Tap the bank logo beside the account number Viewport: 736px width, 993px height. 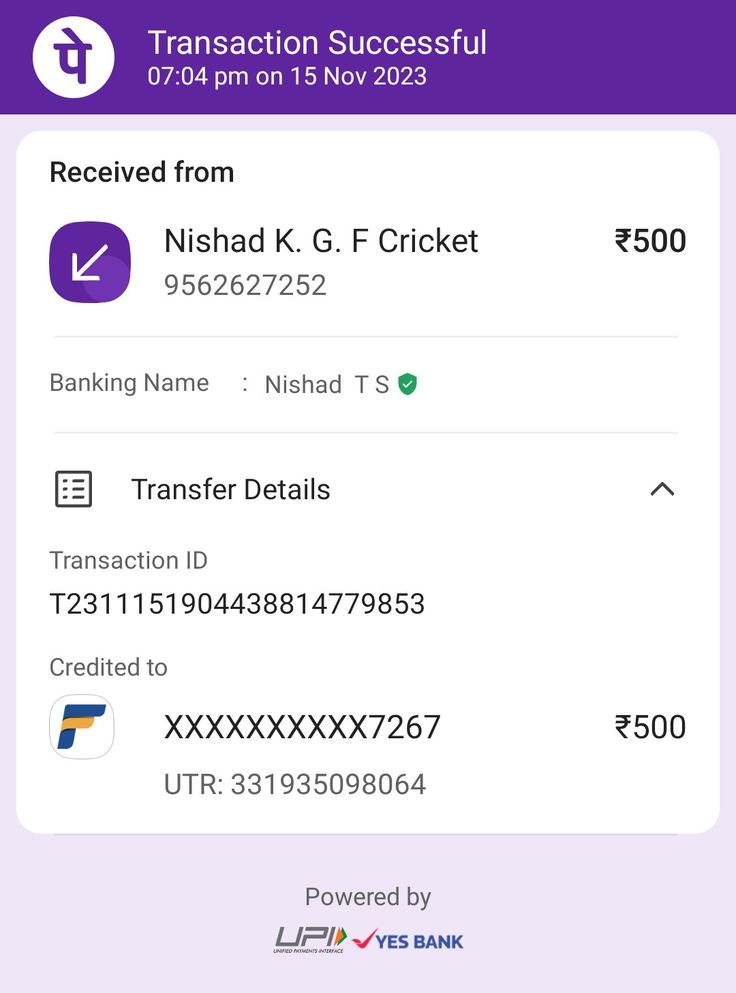[82, 727]
